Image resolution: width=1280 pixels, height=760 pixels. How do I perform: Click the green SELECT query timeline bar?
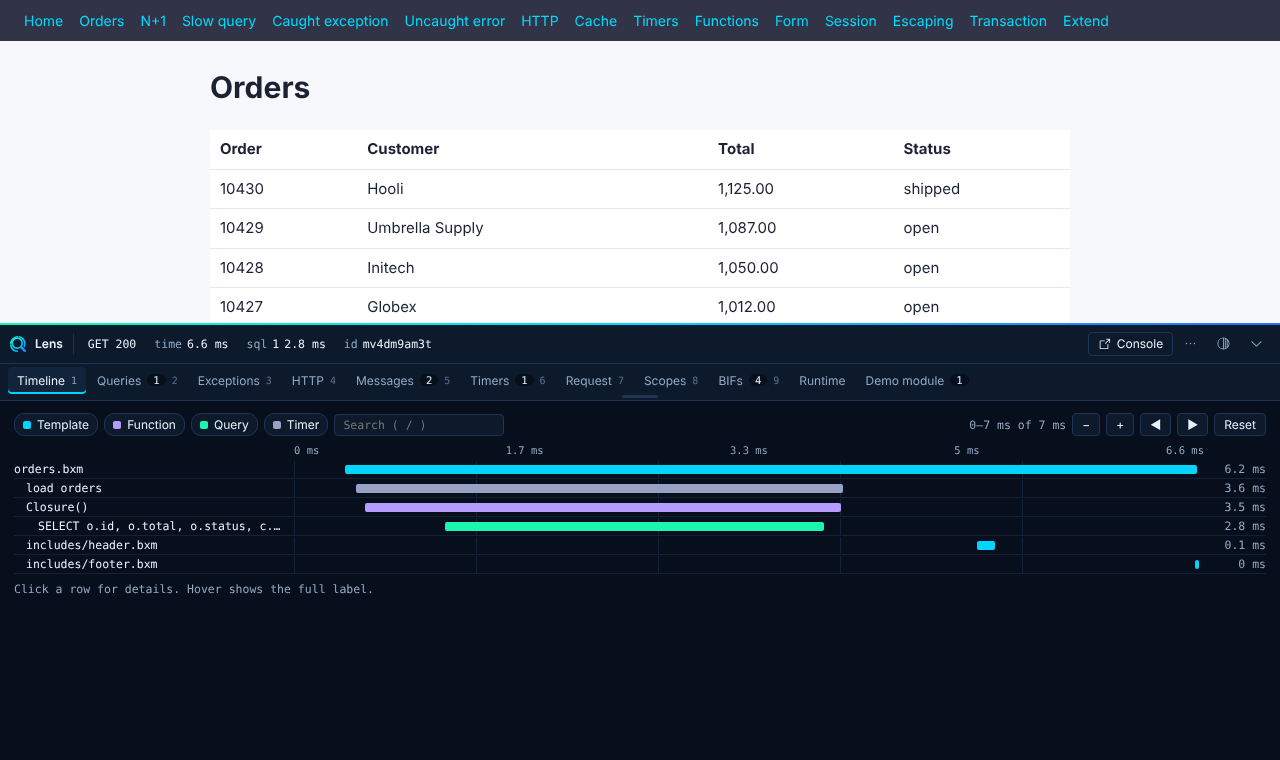pyautogui.click(x=634, y=526)
